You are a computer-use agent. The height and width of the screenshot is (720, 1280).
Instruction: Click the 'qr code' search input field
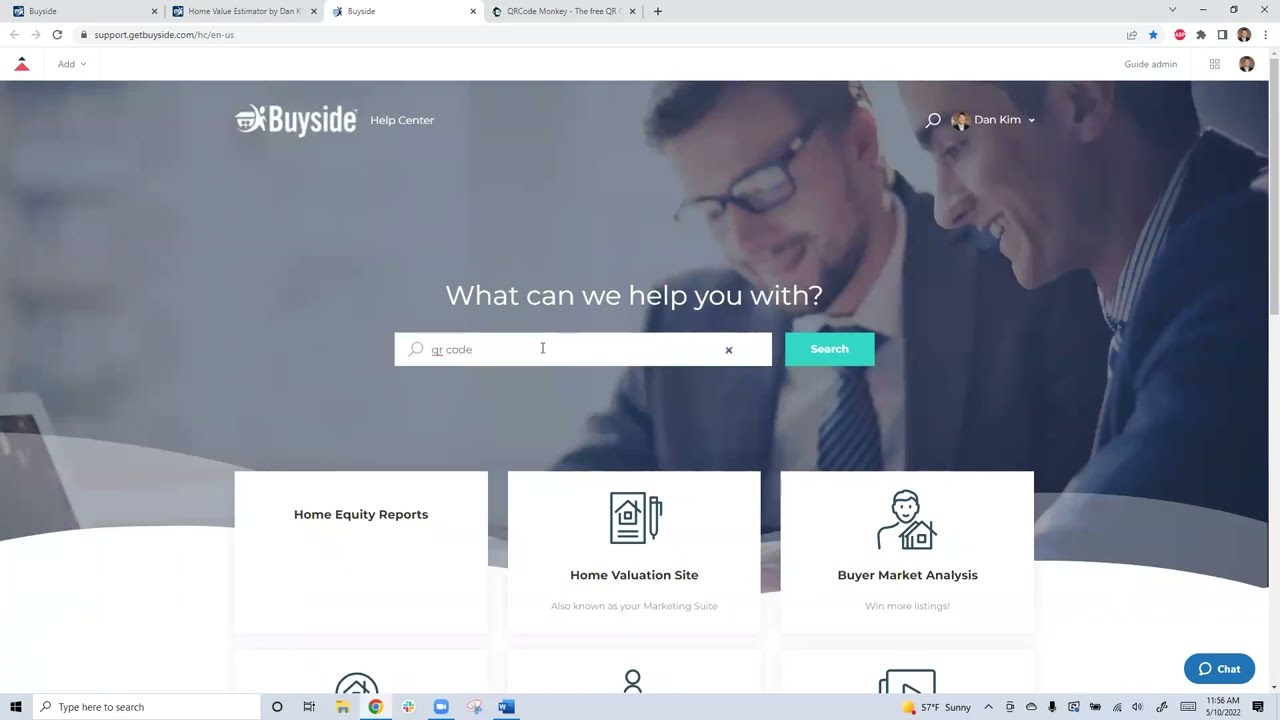pos(583,349)
